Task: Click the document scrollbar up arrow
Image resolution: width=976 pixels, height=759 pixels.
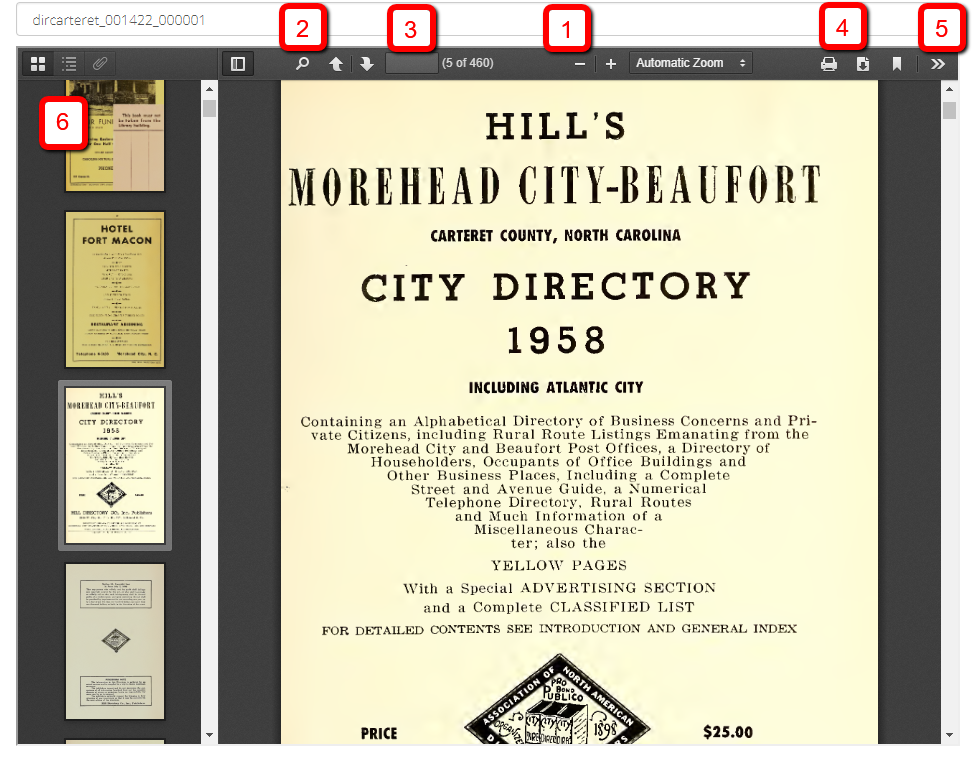Action: [x=949, y=89]
